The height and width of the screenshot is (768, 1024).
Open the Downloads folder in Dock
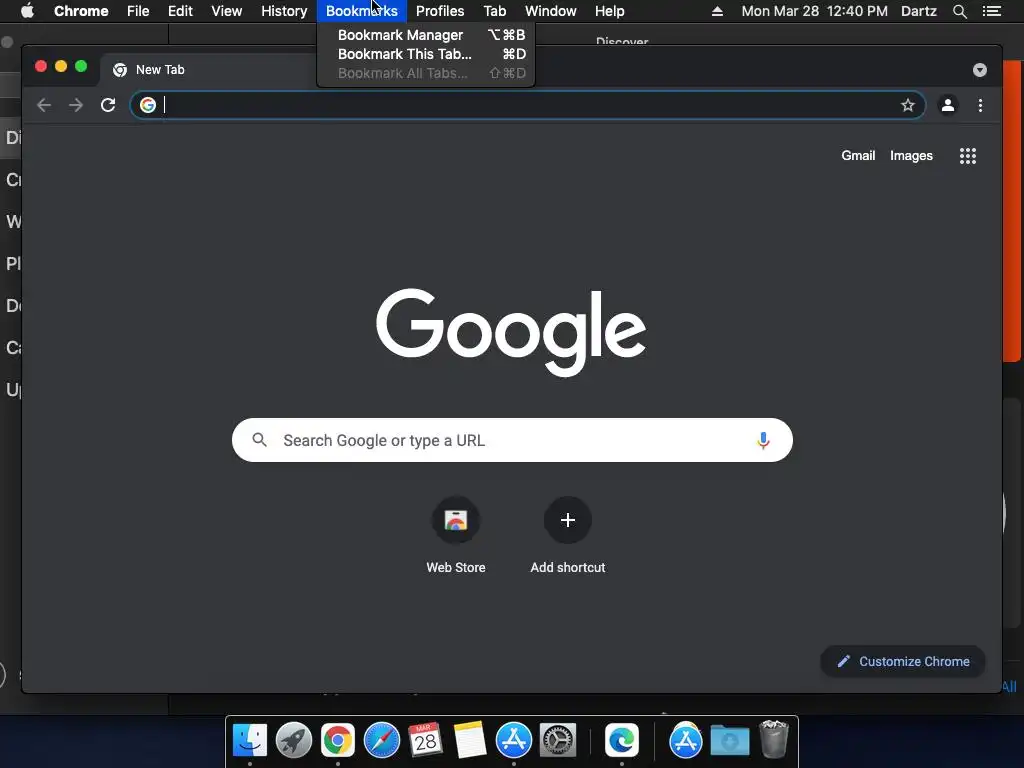(x=729, y=741)
